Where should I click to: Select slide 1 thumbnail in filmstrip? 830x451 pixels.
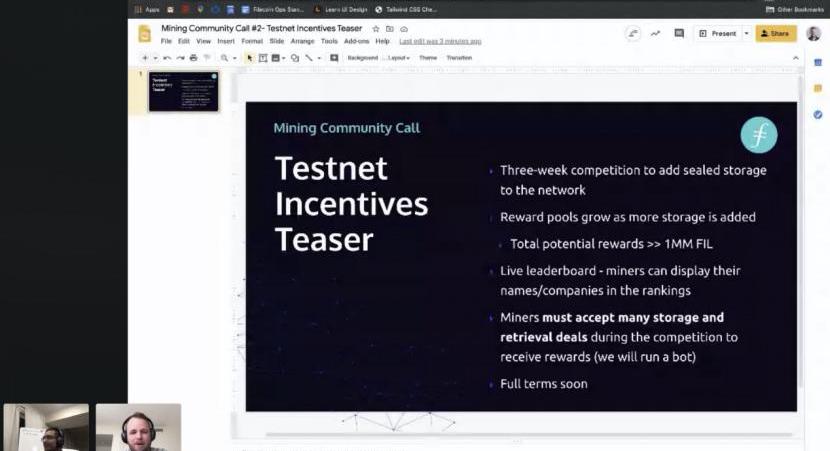(183, 92)
